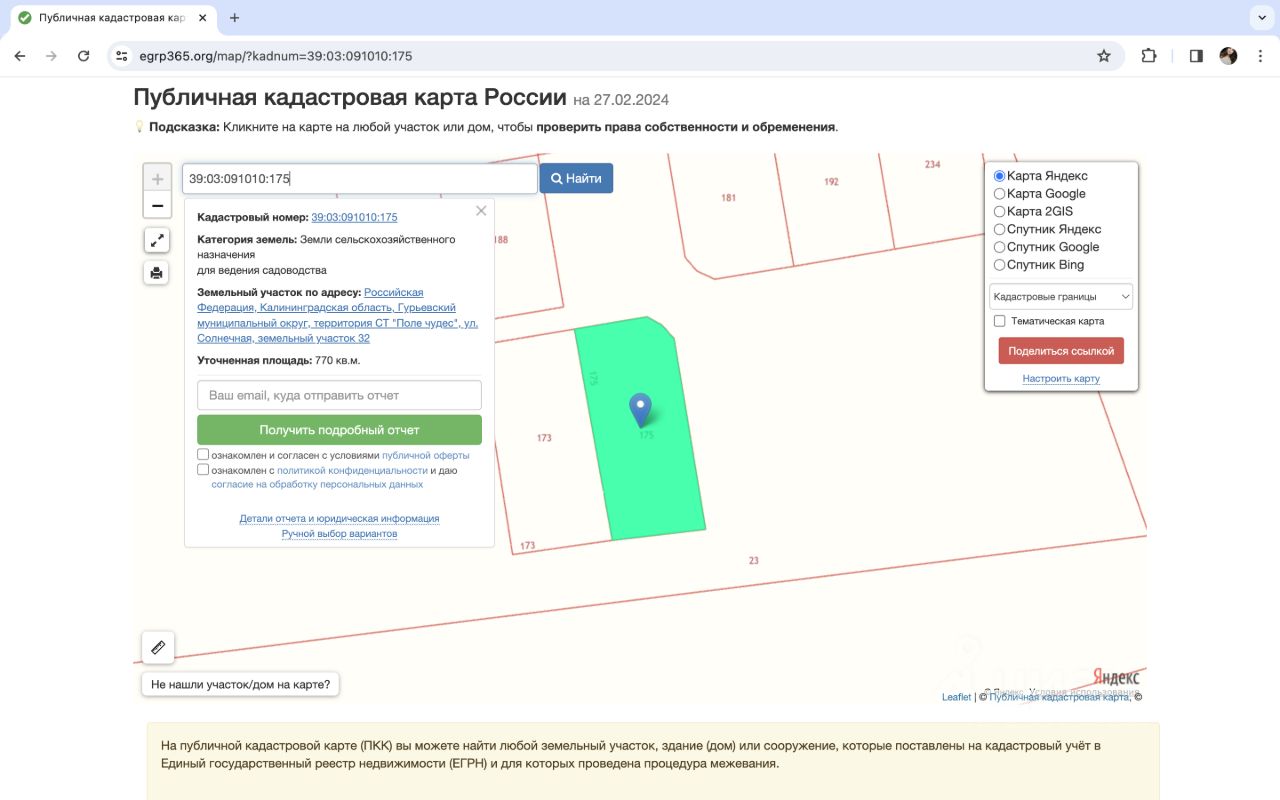Viewport: 1280px width, 800px height.
Task: Check the privacy policy consent box
Action: pyautogui.click(x=203, y=470)
